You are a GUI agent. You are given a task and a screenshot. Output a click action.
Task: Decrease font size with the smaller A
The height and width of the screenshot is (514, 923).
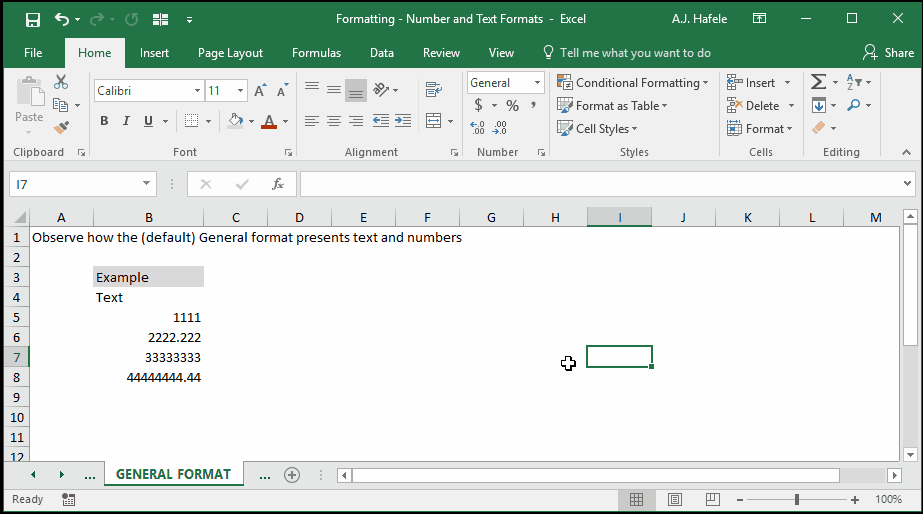283,91
